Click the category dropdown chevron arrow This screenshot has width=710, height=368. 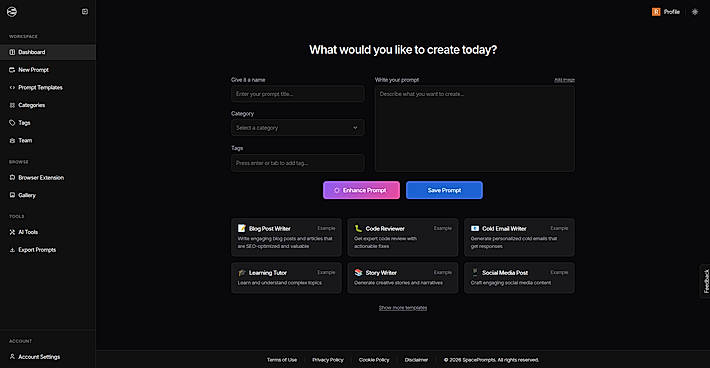click(355, 128)
